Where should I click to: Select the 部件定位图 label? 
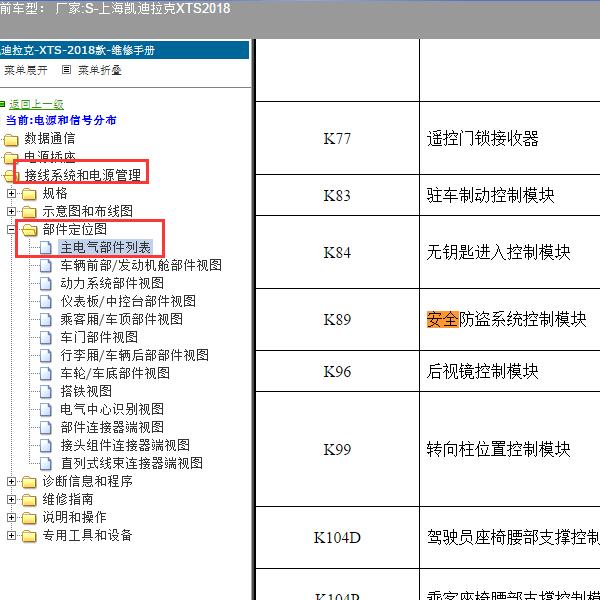pyautogui.click(x=75, y=229)
